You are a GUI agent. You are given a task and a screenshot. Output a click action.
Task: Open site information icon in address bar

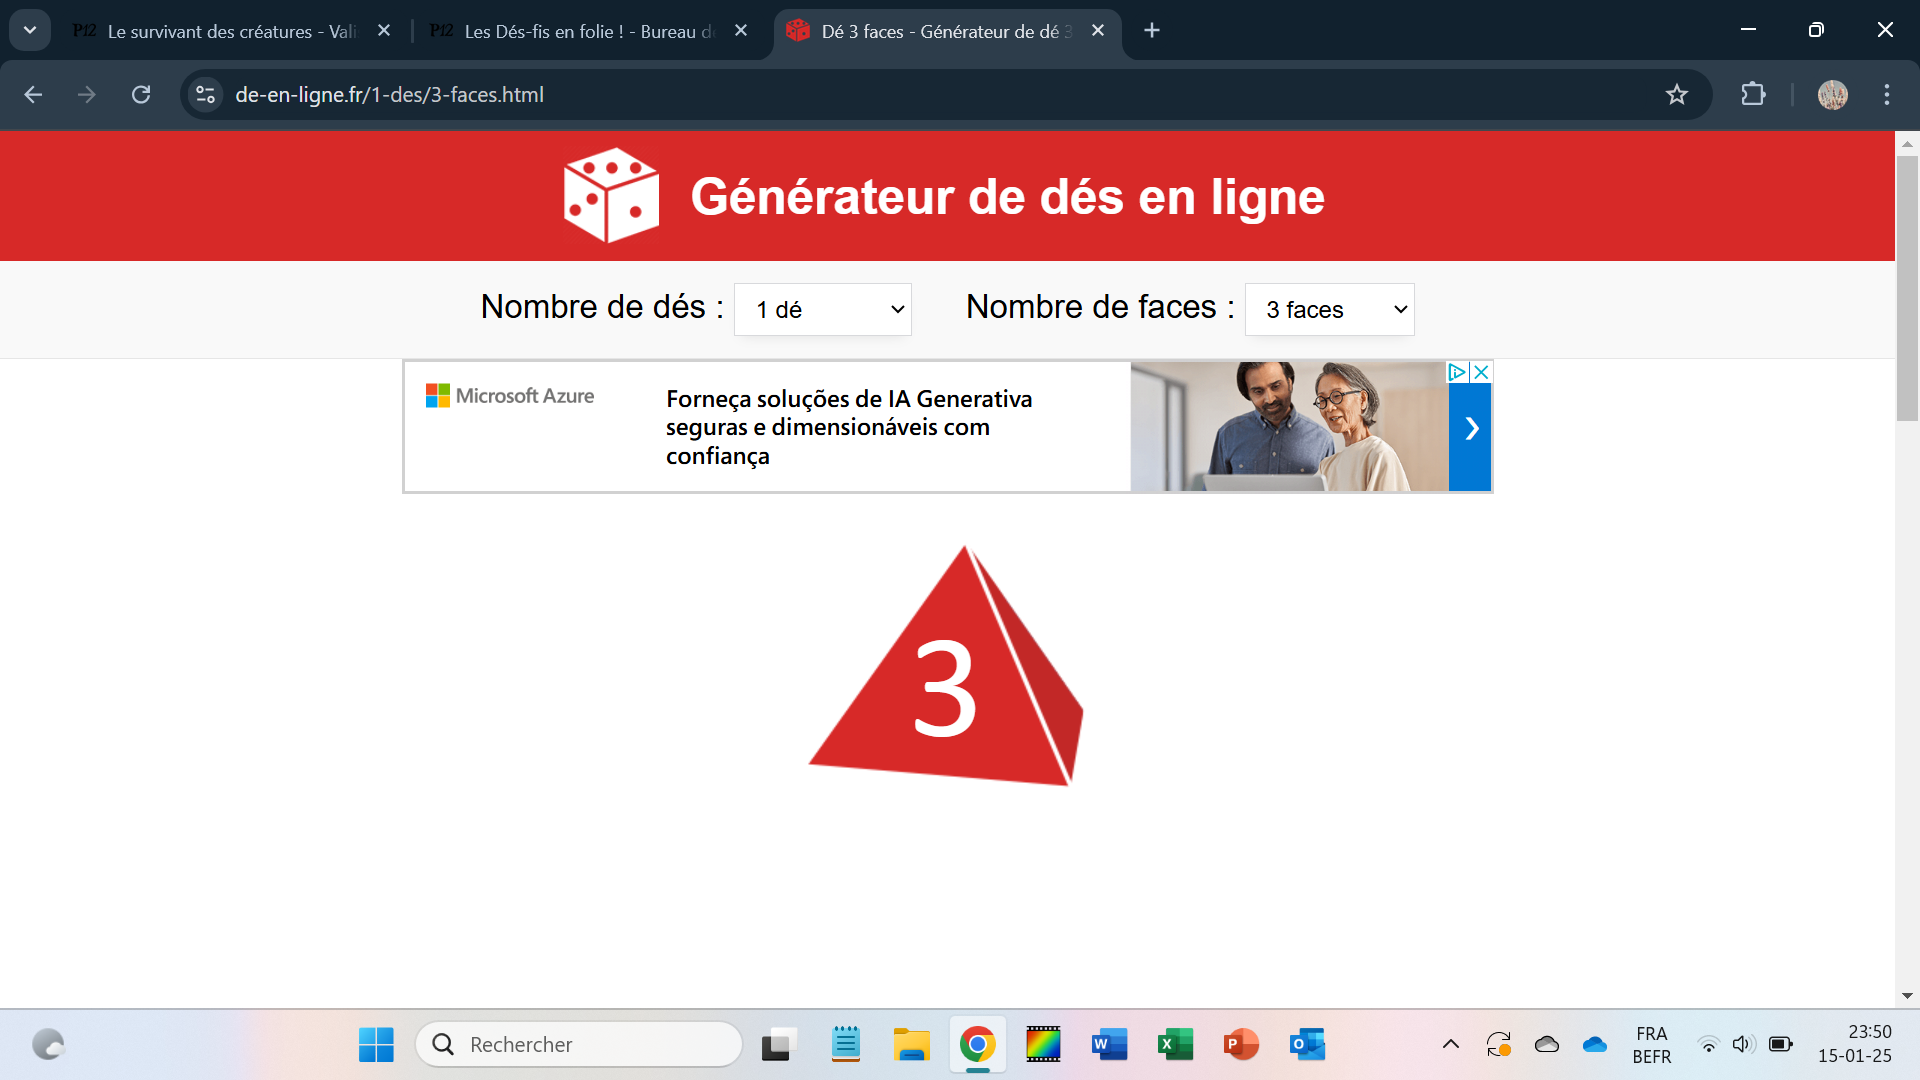(x=206, y=95)
